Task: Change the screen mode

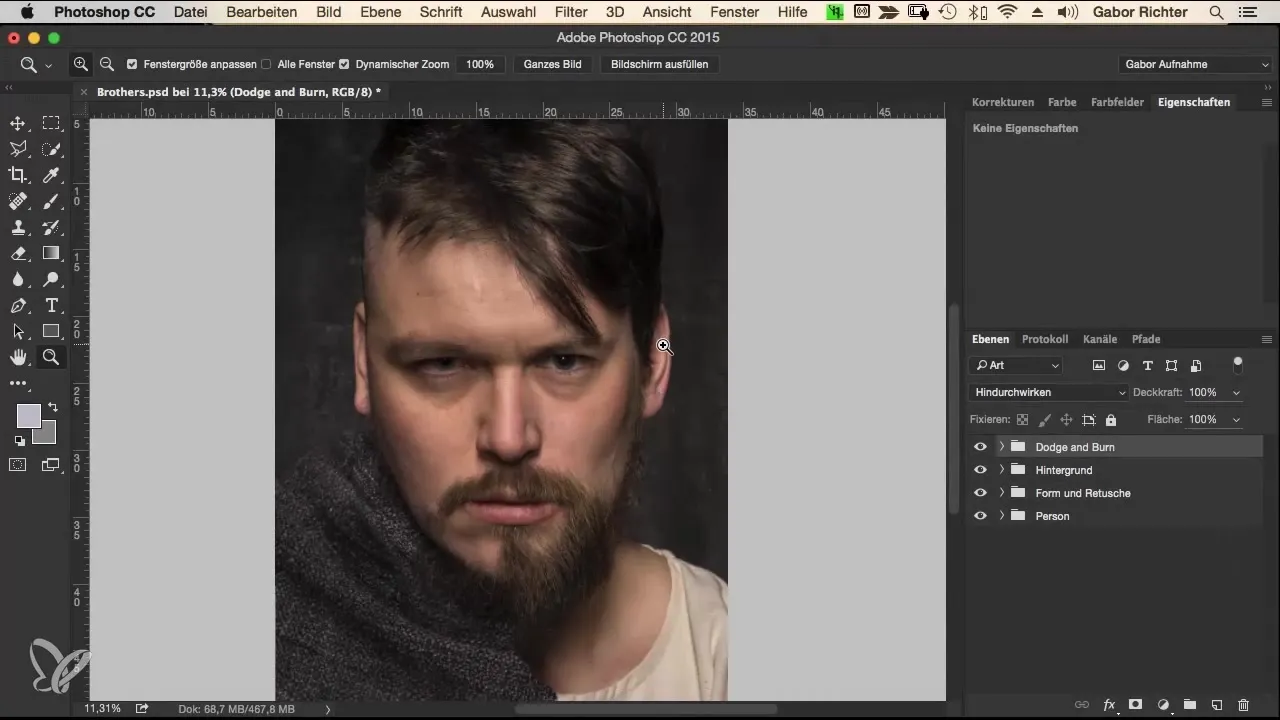Action: (52, 464)
